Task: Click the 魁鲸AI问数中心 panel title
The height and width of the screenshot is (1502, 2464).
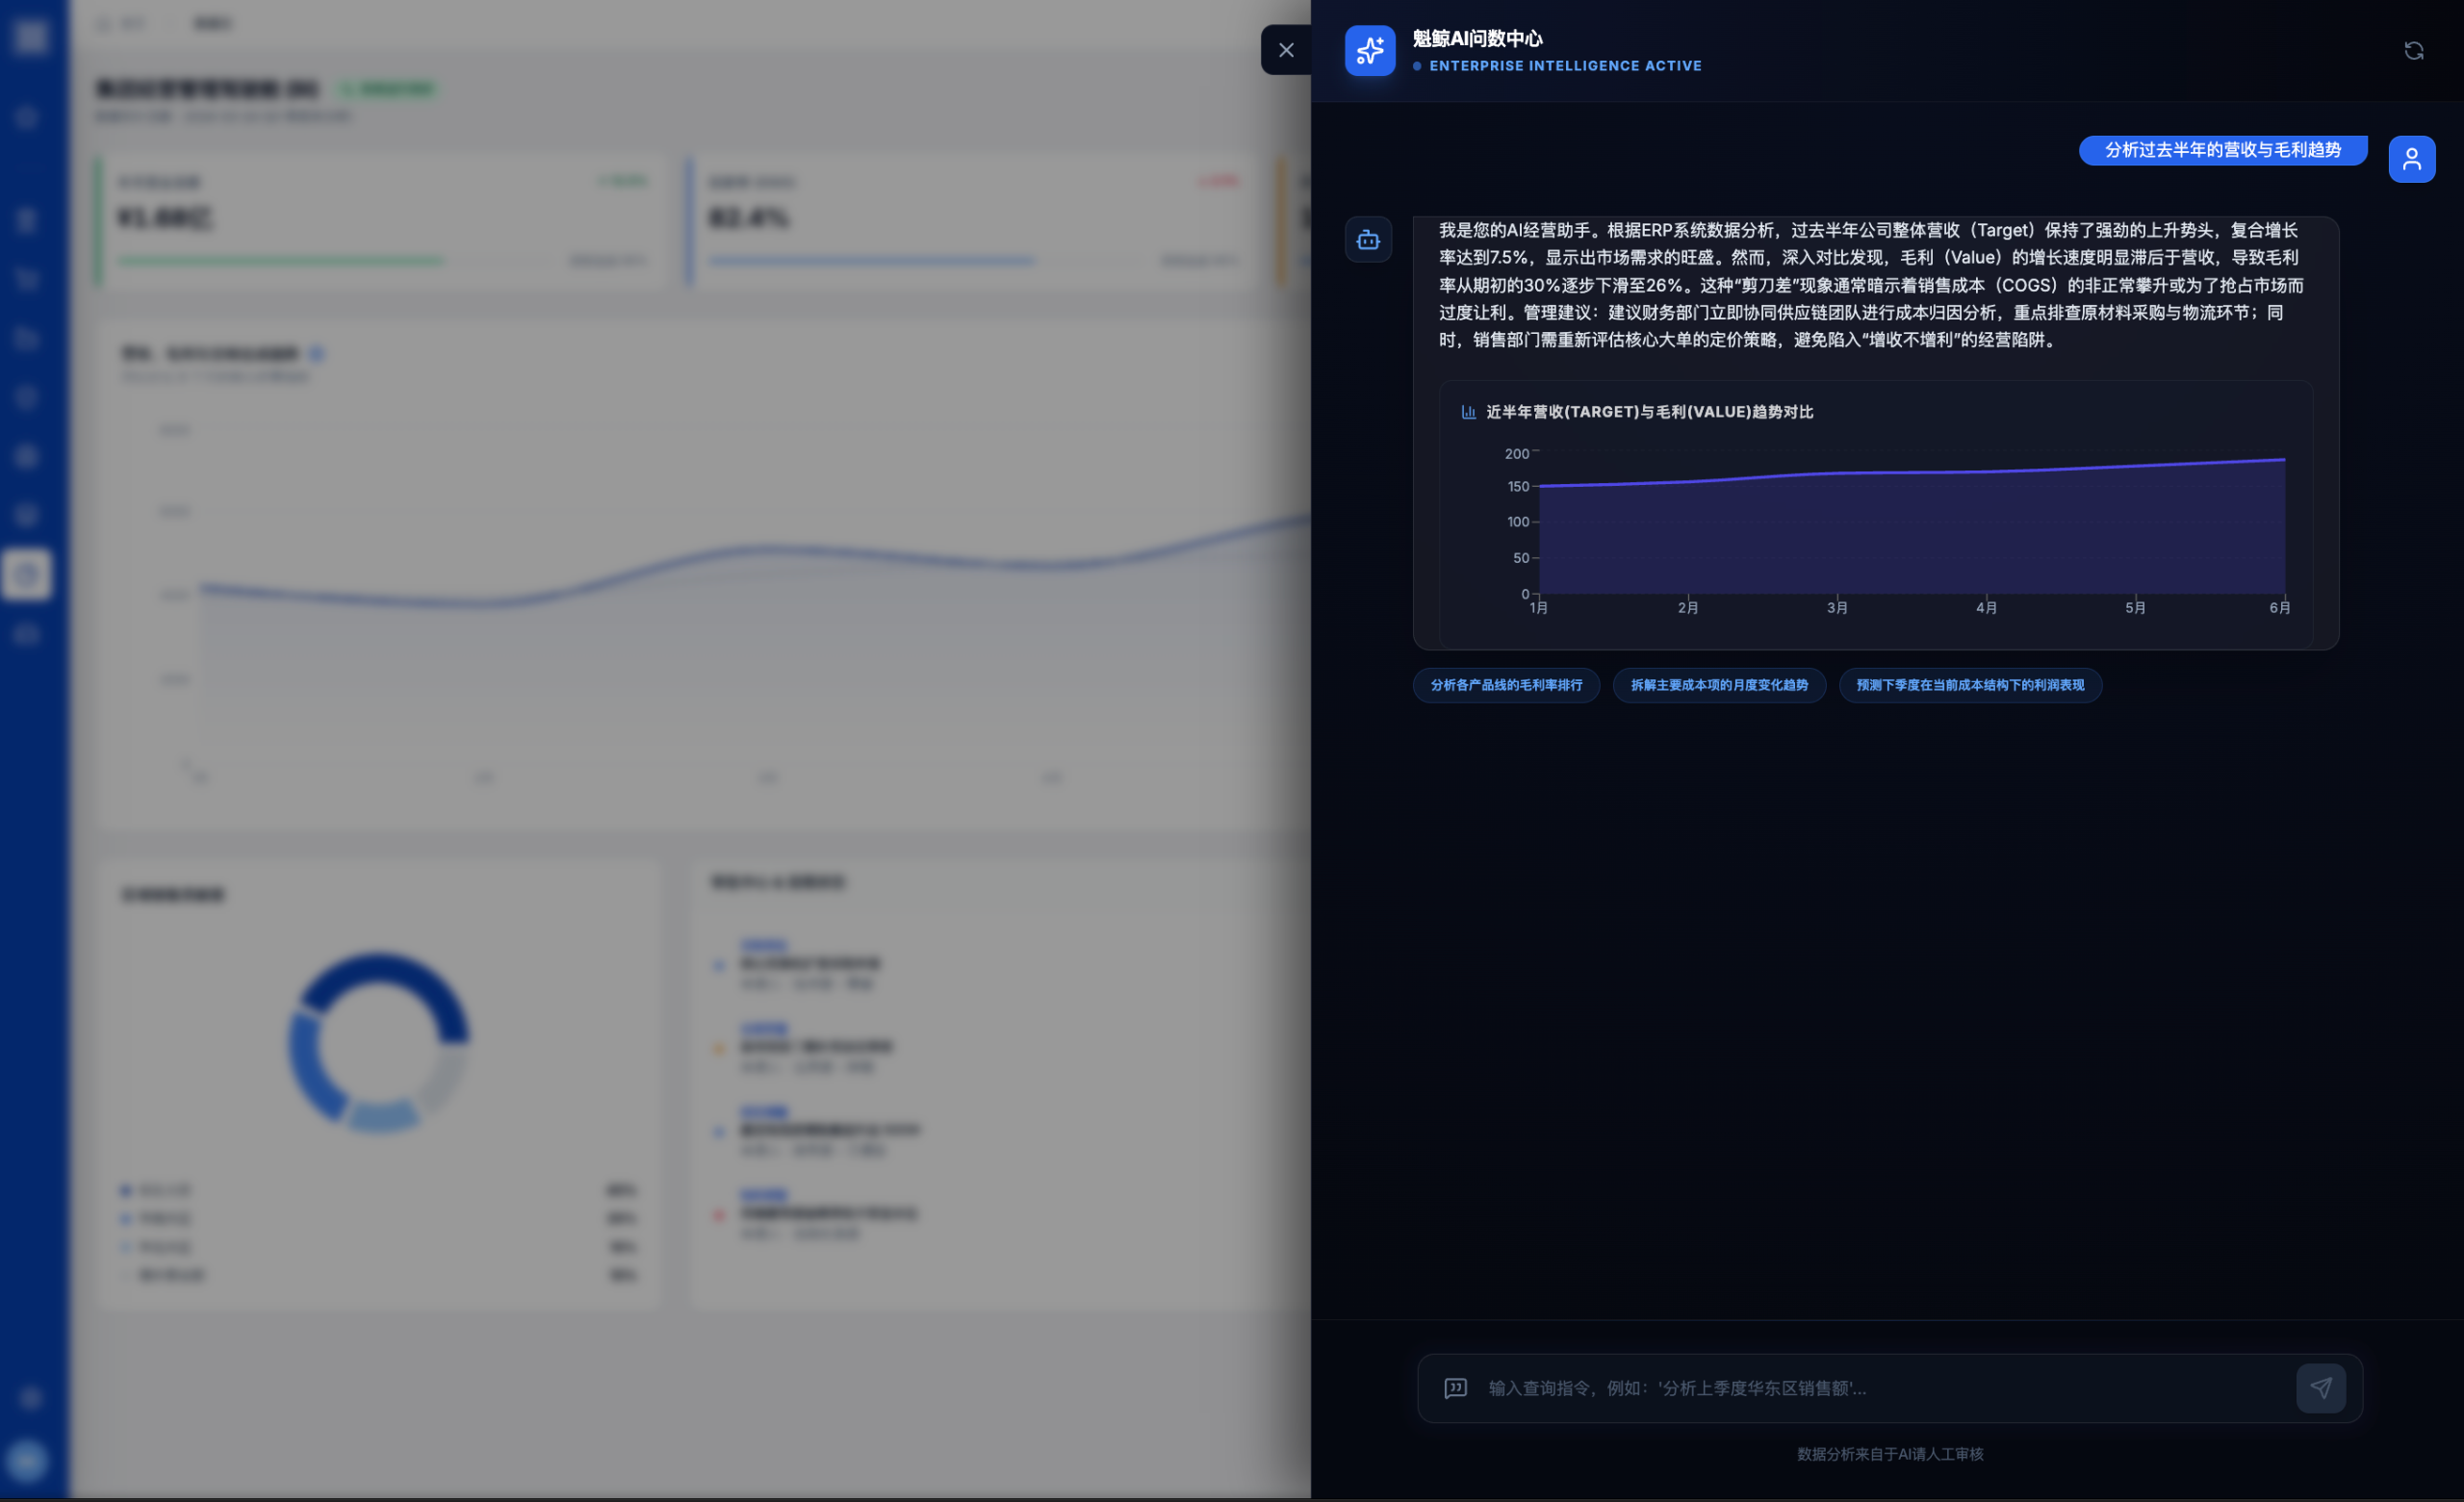Action: (x=1477, y=38)
